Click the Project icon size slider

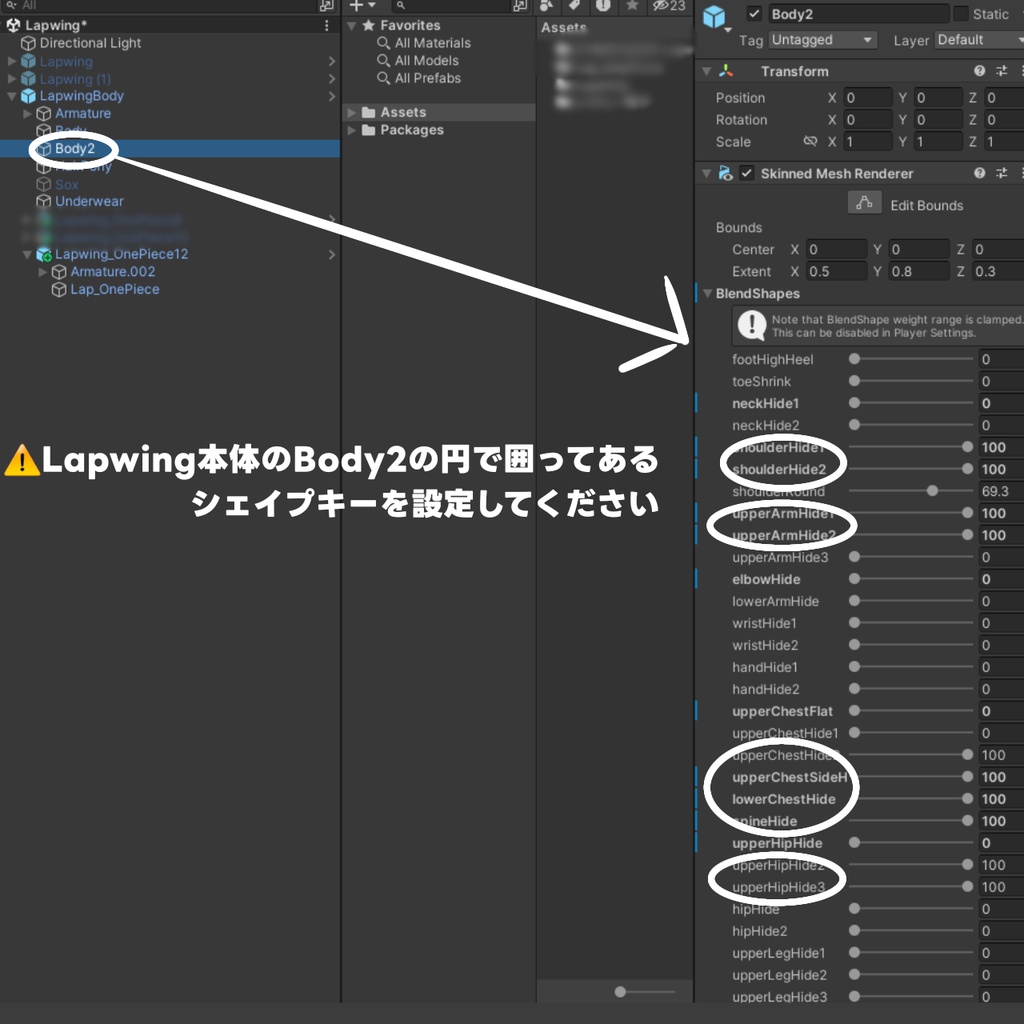pyautogui.click(x=645, y=992)
